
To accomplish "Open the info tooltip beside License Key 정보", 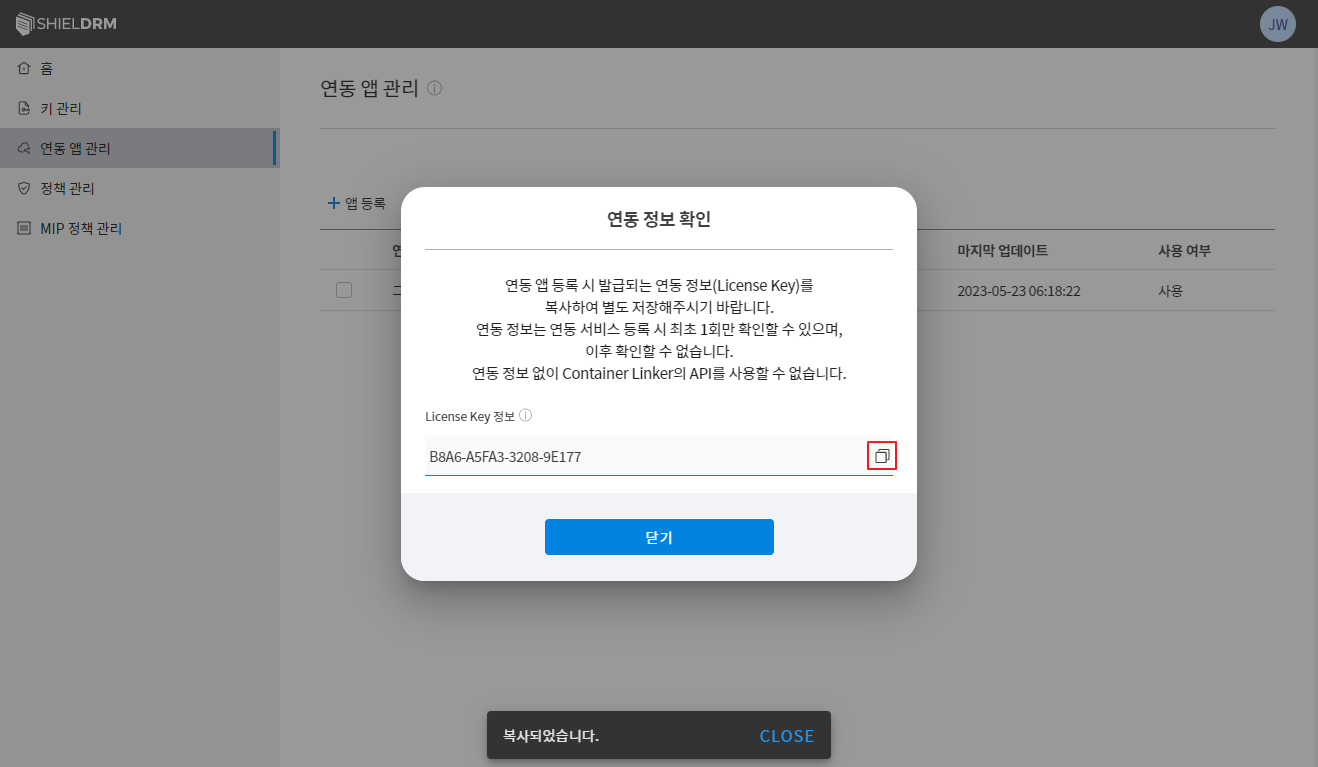I will pyautogui.click(x=525, y=414).
